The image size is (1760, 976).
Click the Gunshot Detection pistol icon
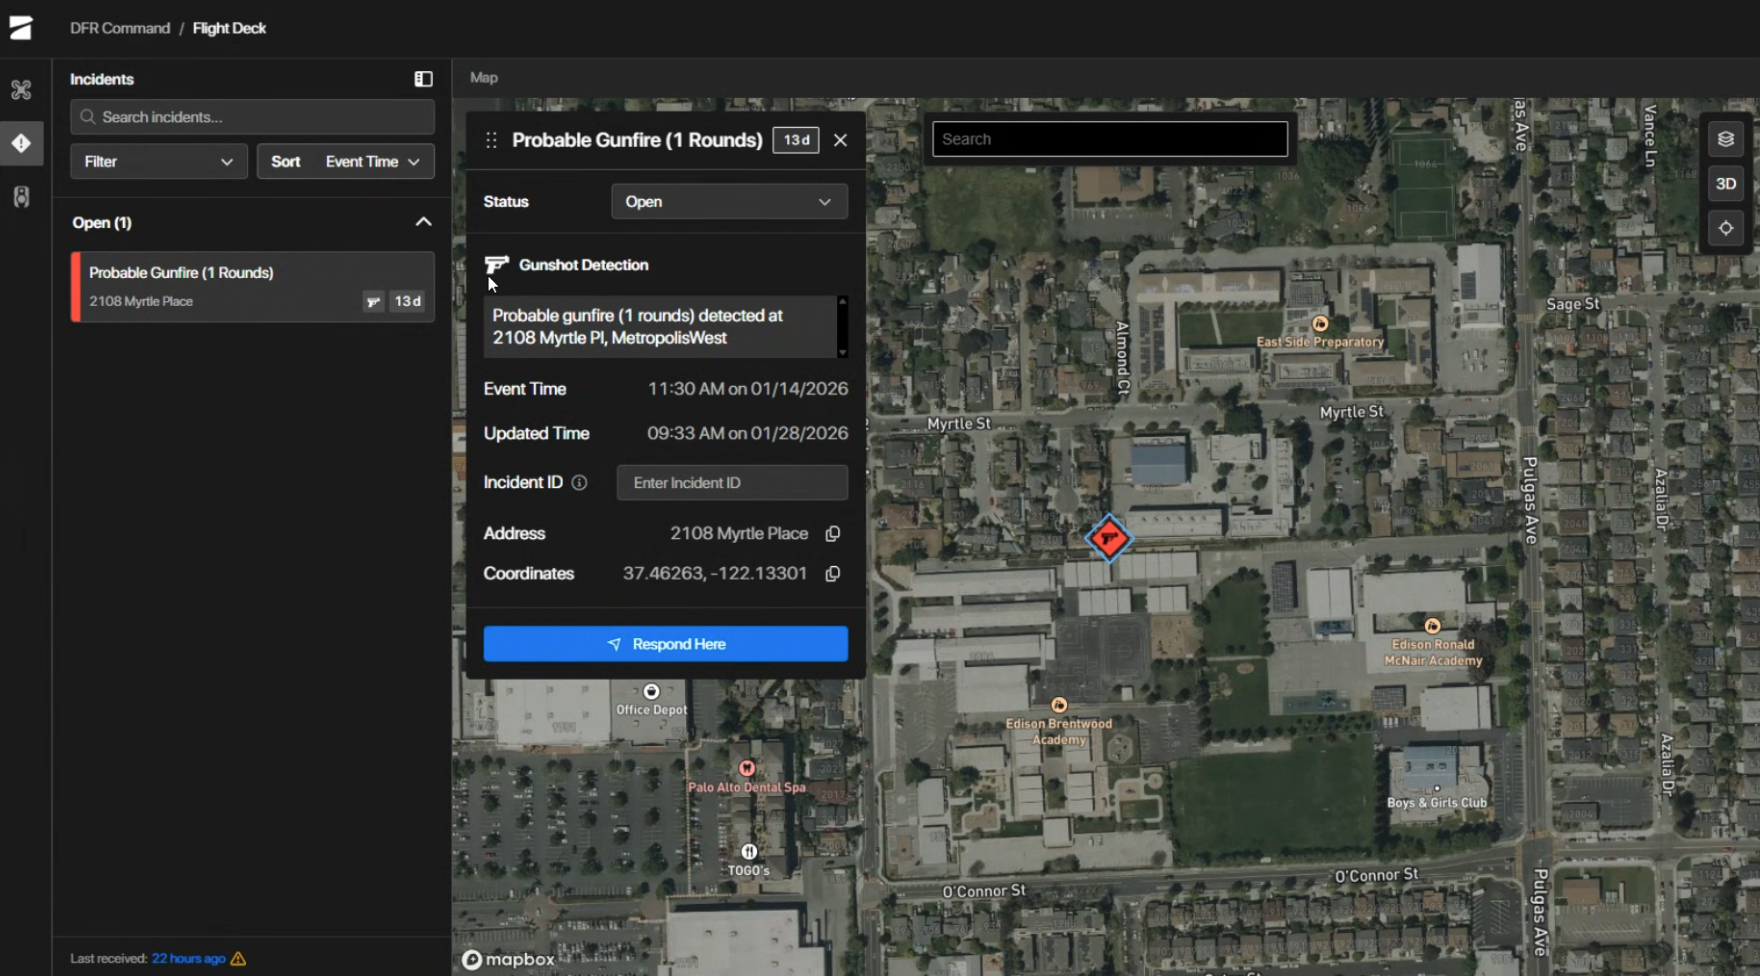pos(496,265)
